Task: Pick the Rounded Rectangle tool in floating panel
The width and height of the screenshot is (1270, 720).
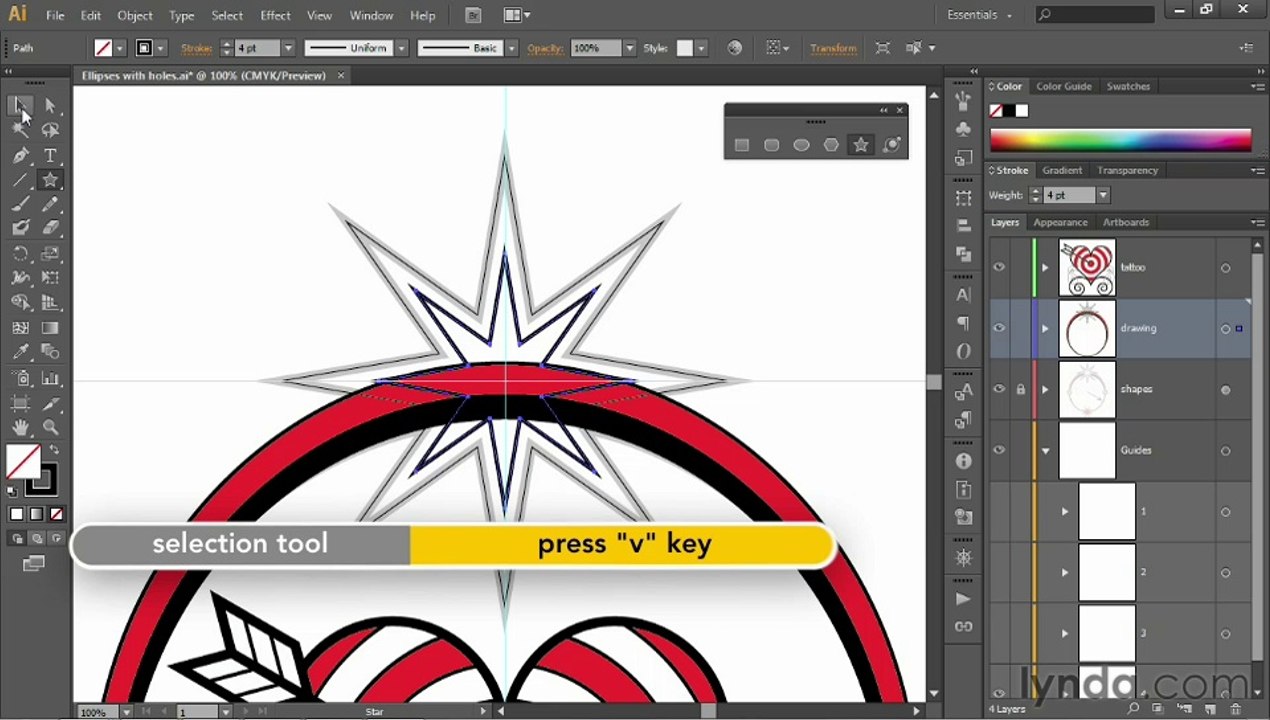Action: click(771, 145)
